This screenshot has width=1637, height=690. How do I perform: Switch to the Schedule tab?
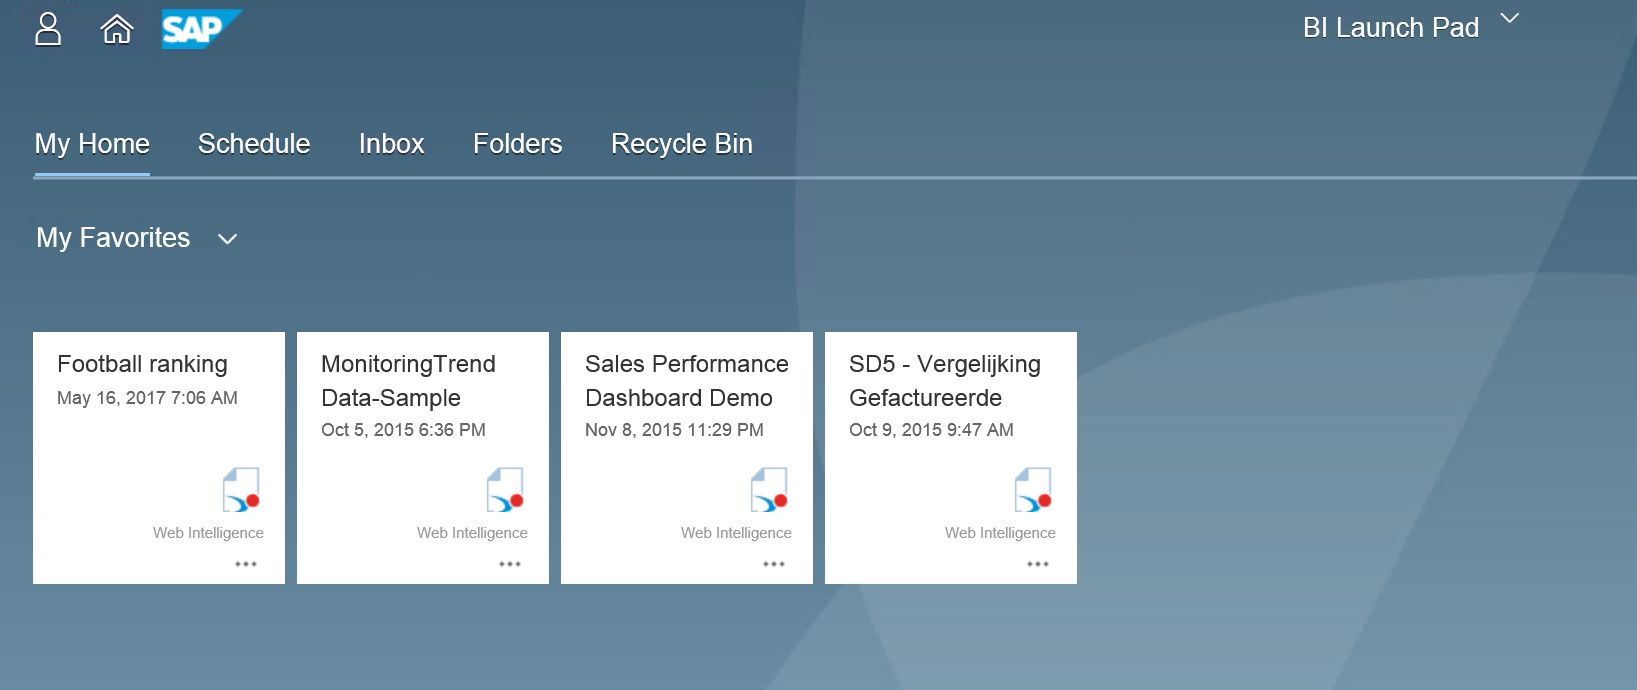(254, 144)
